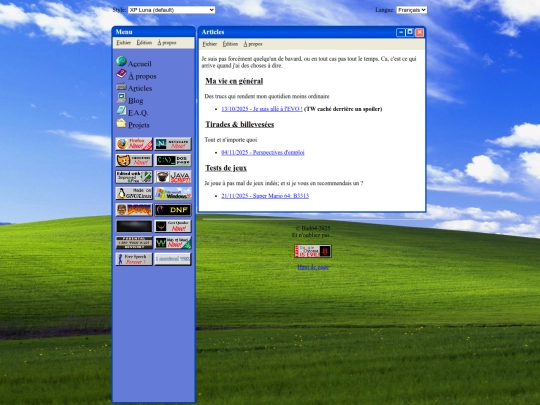
Task: Click the plain black badge
Action: click(x=134, y=226)
